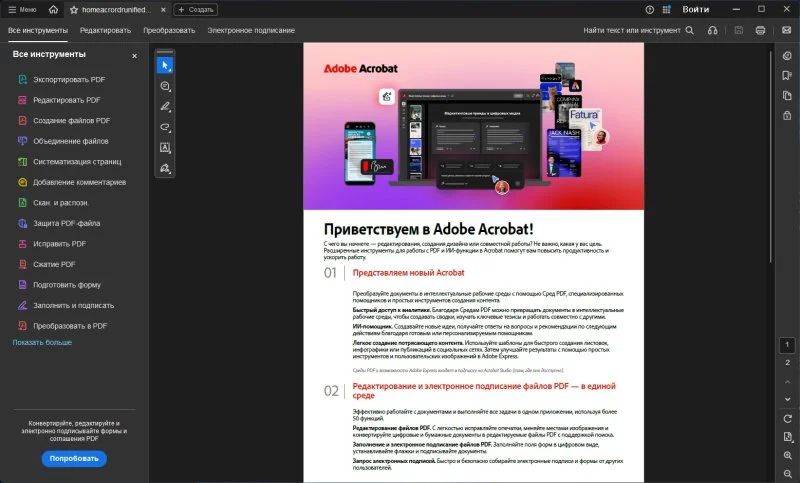Choose the highlighter pen tool
The image size is (800, 483).
point(165,107)
